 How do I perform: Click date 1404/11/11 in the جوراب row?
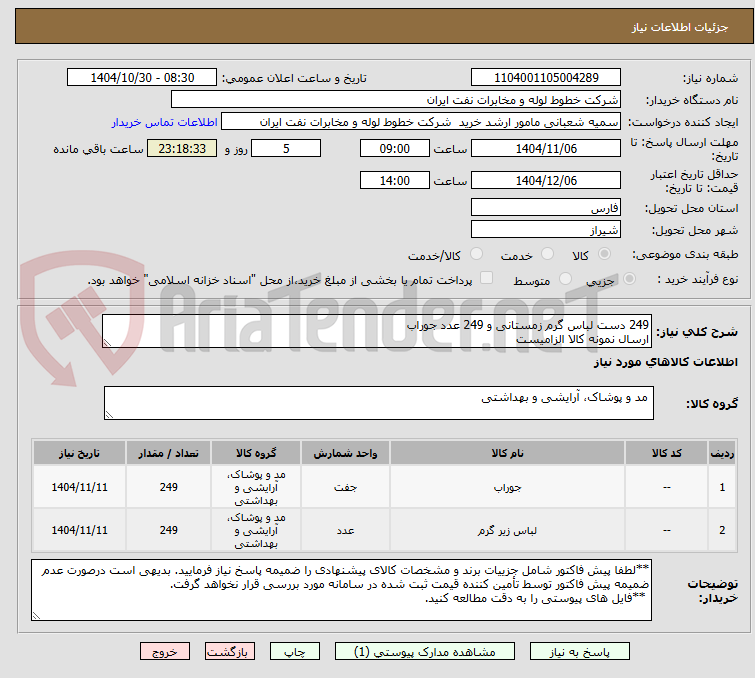(x=79, y=487)
